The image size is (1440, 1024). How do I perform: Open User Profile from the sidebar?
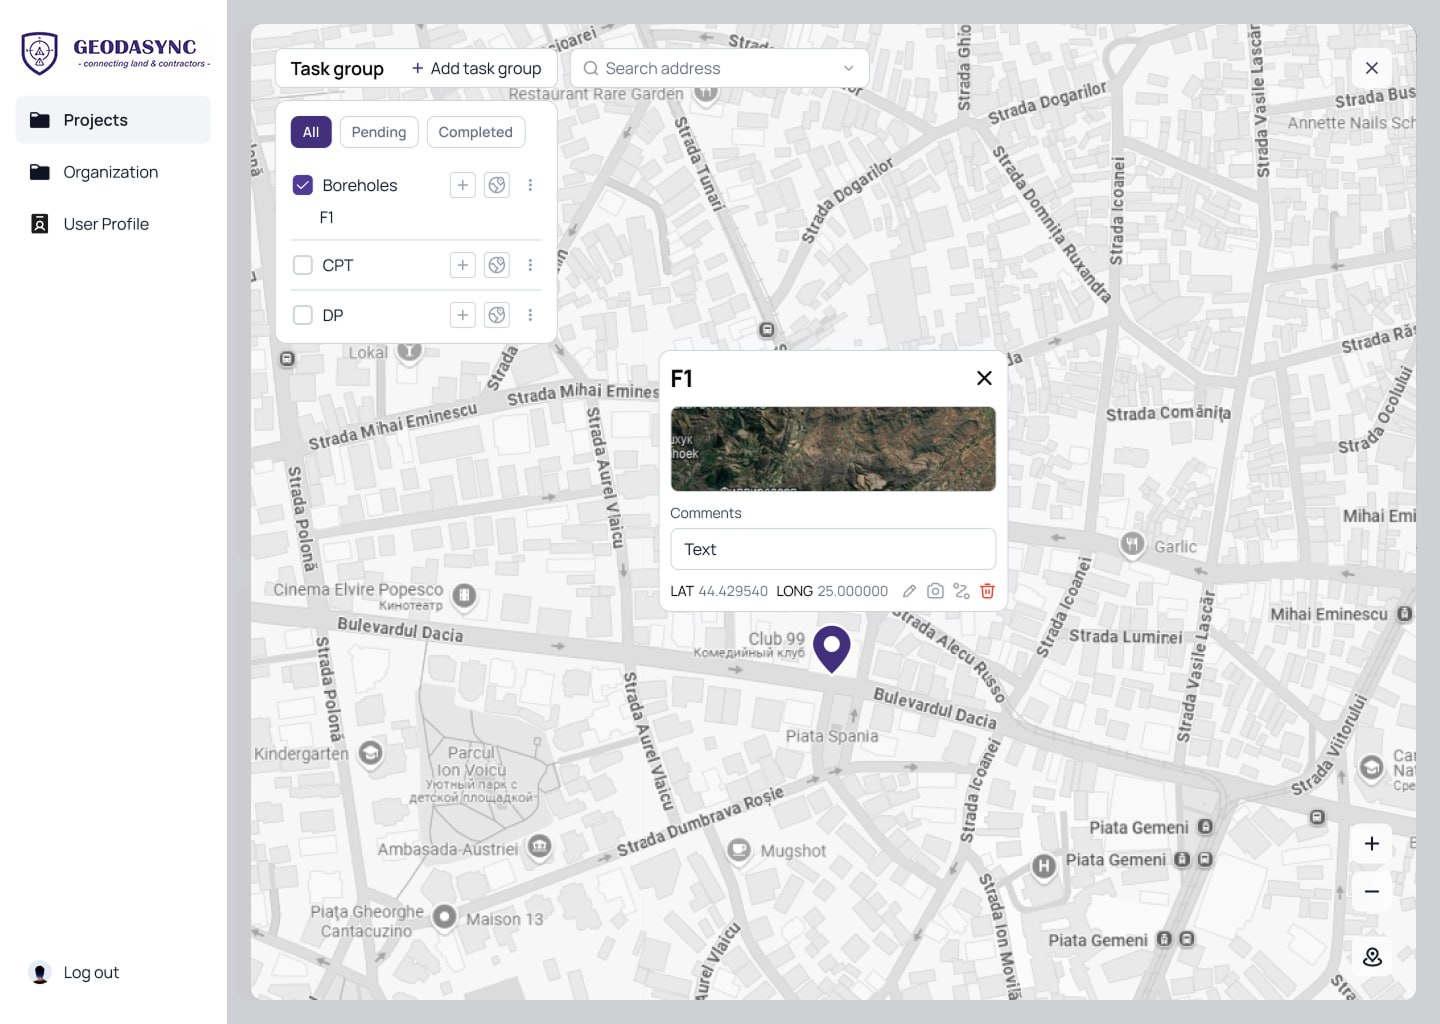click(106, 223)
